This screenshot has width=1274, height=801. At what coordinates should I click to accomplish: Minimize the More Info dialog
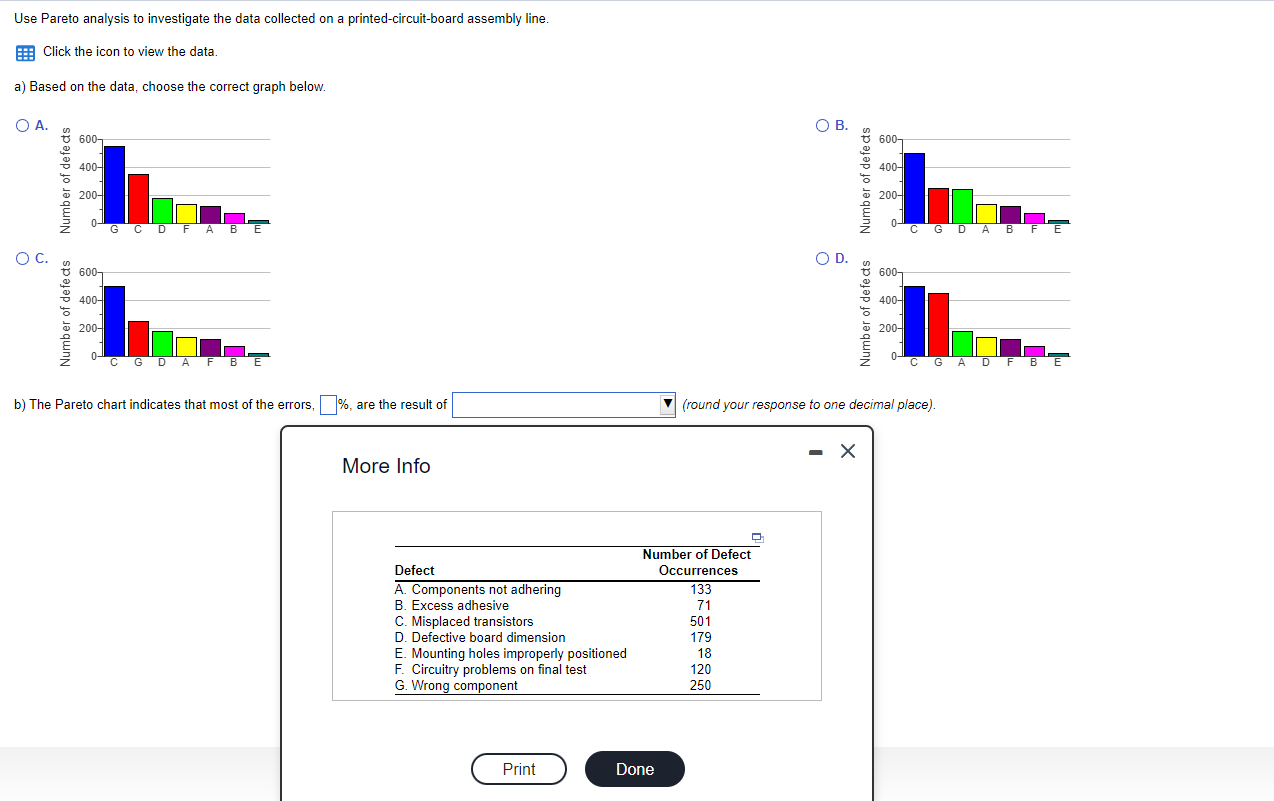click(x=813, y=451)
